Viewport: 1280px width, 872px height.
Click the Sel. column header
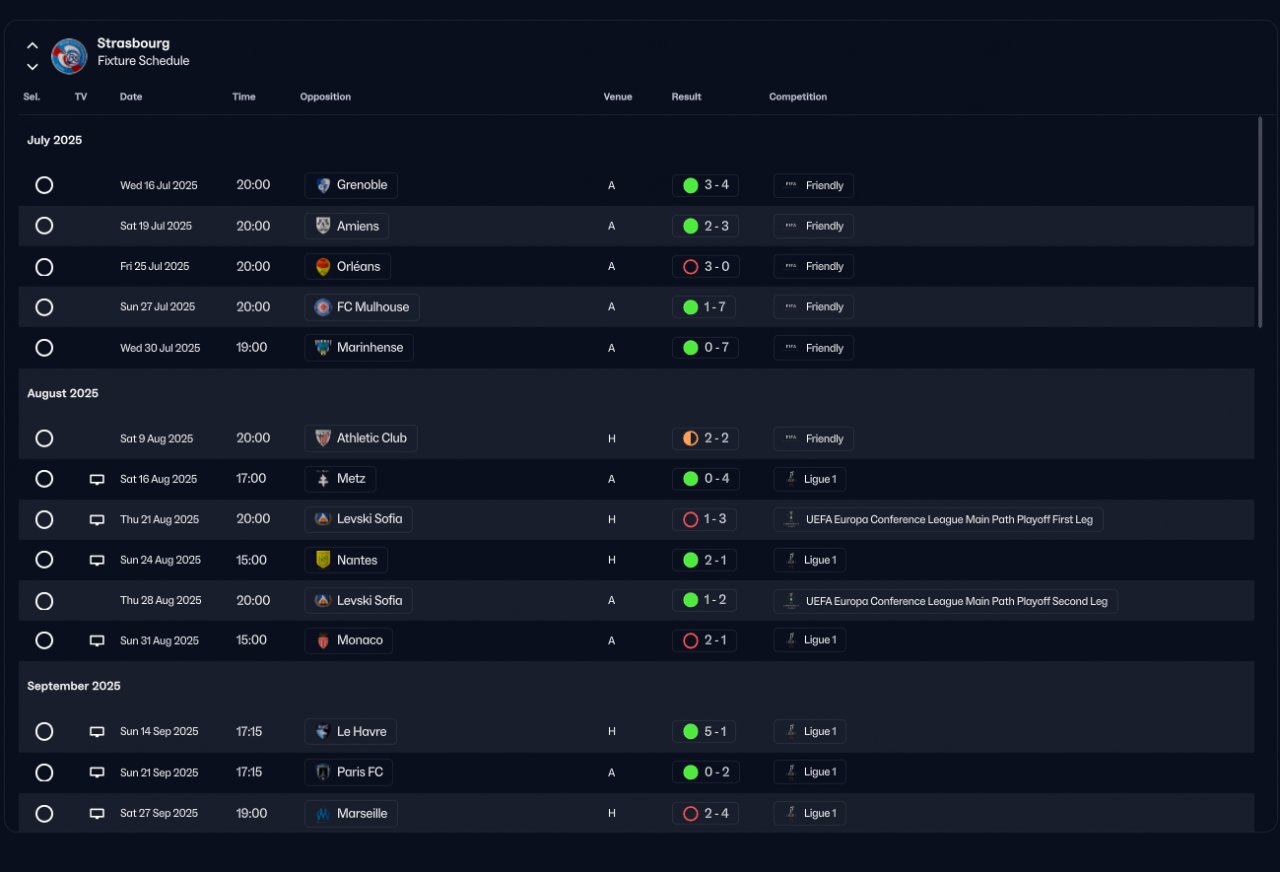[x=31, y=97]
